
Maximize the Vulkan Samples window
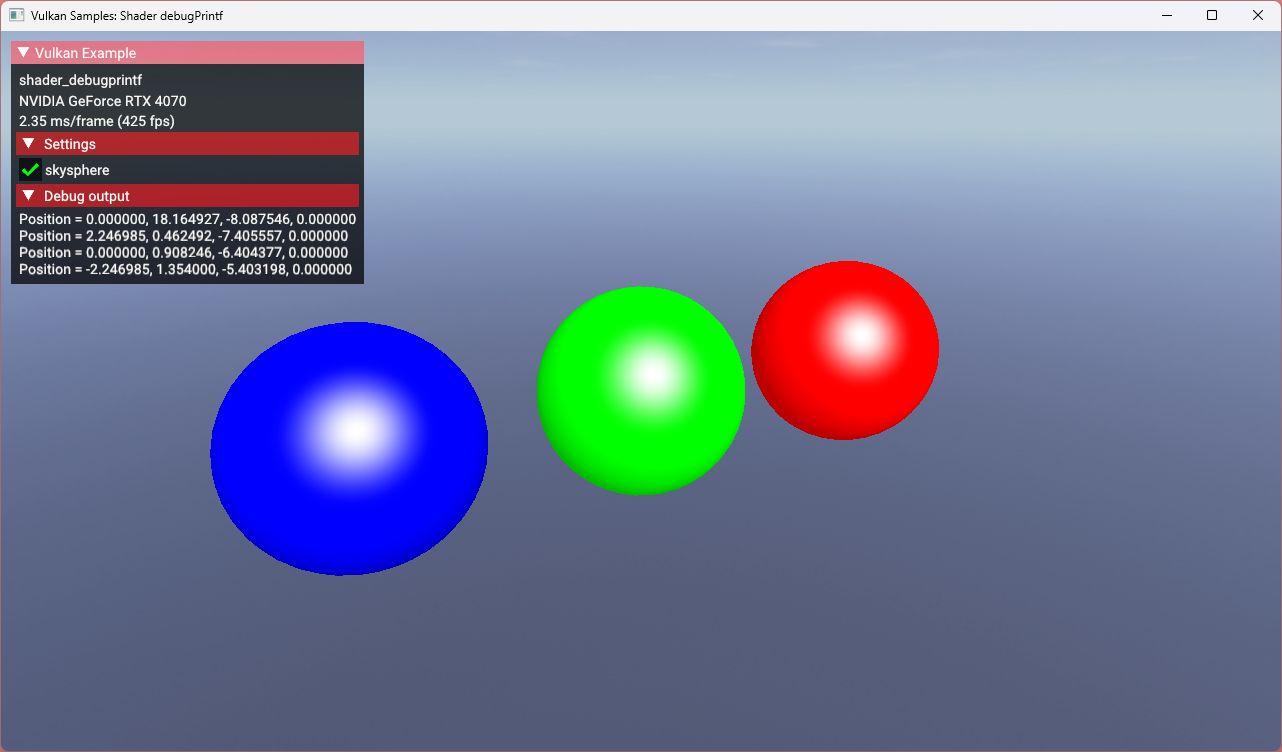tap(1212, 15)
